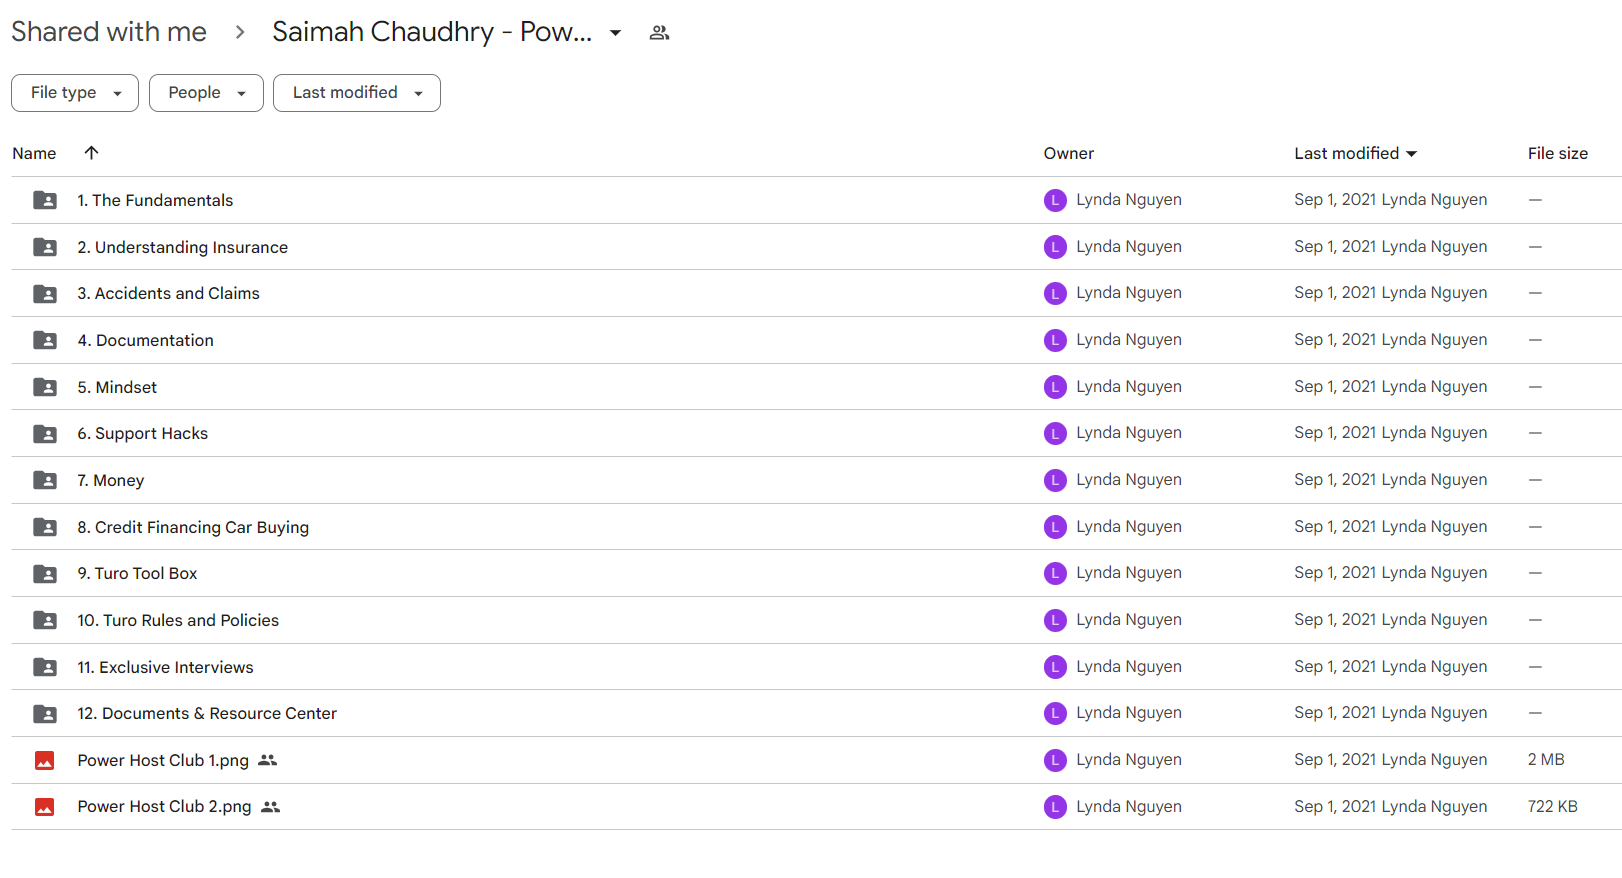Select '10. Turo Rules and Policies' folder name
The height and width of the screenshot is (878, 1622).
tap(178, 621)
